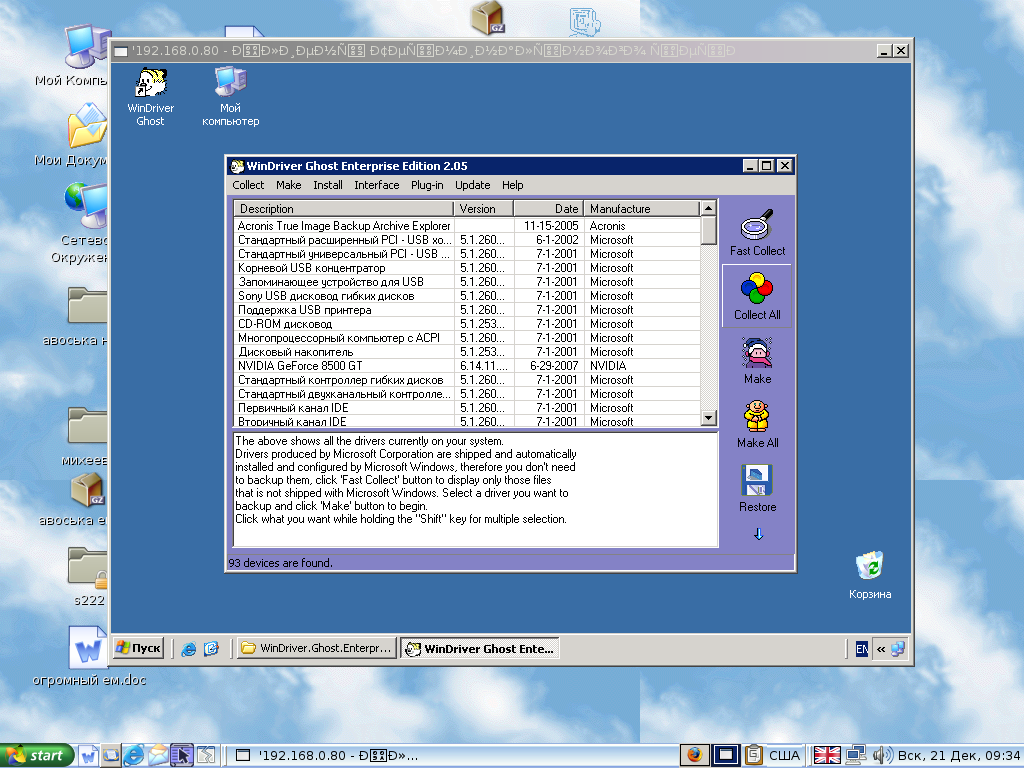Click the Make icon in sidebar
The image size is (1024, 768).
757,354
